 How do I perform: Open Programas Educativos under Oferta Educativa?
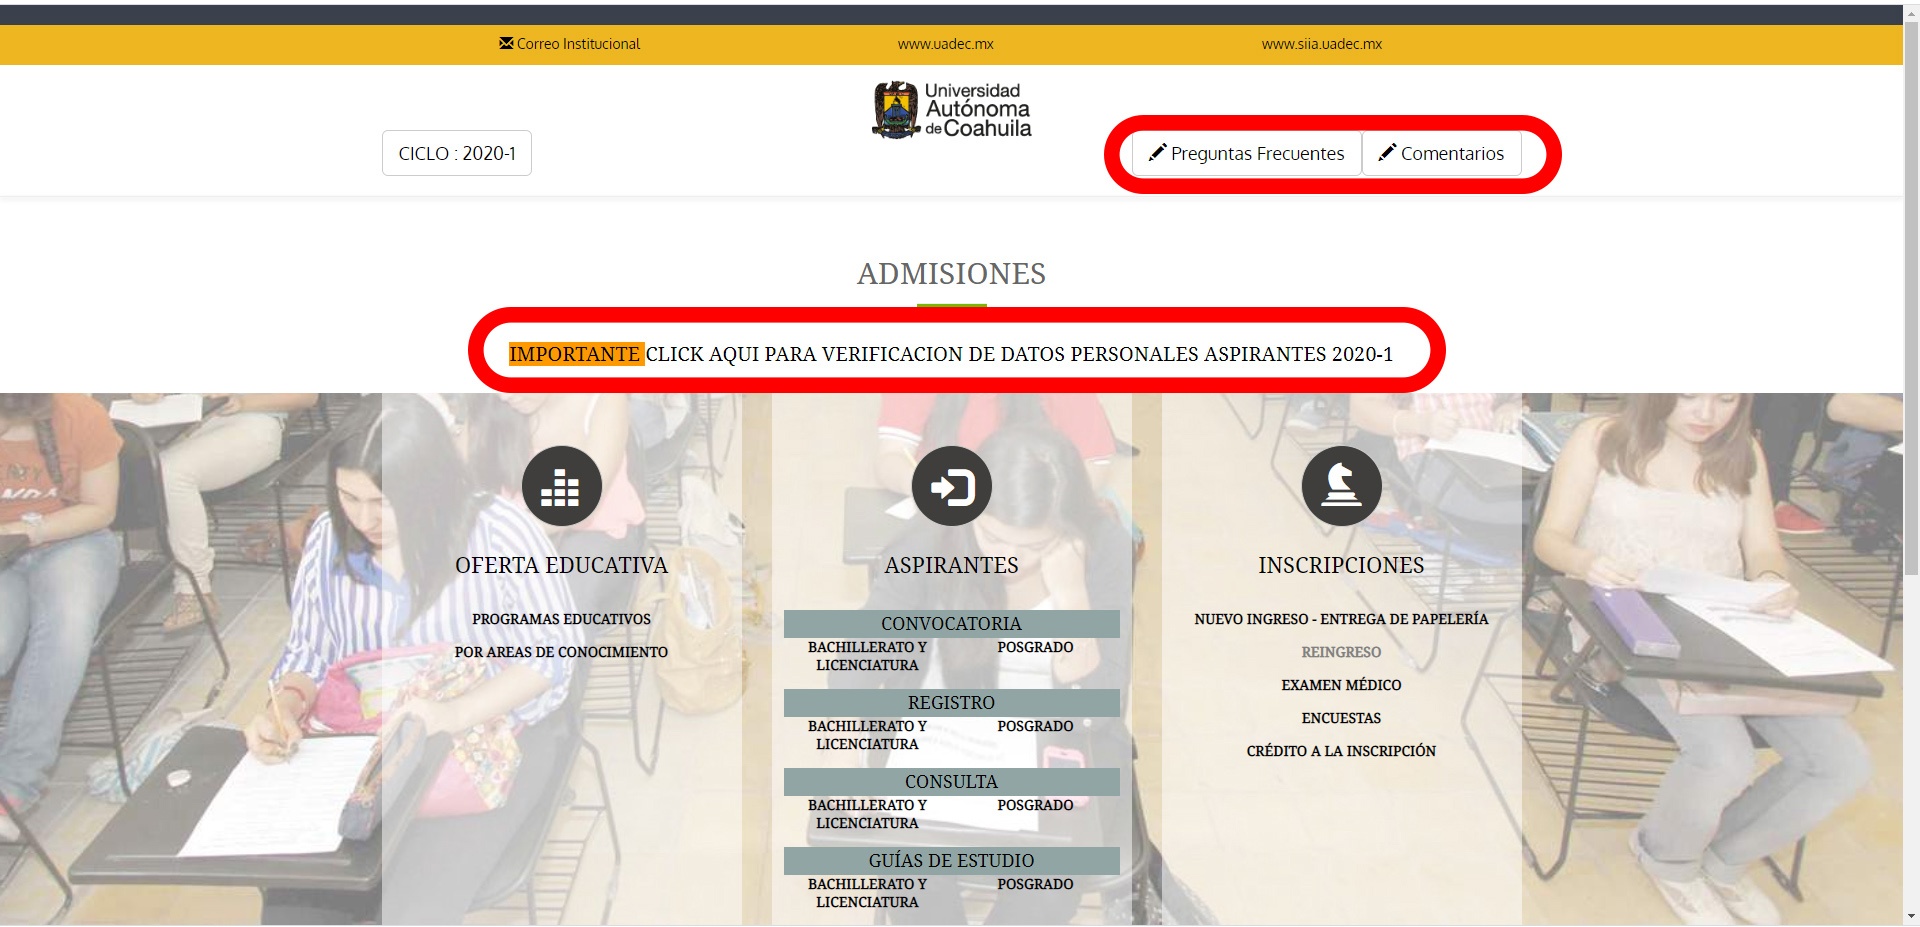[x=561, y=619]
